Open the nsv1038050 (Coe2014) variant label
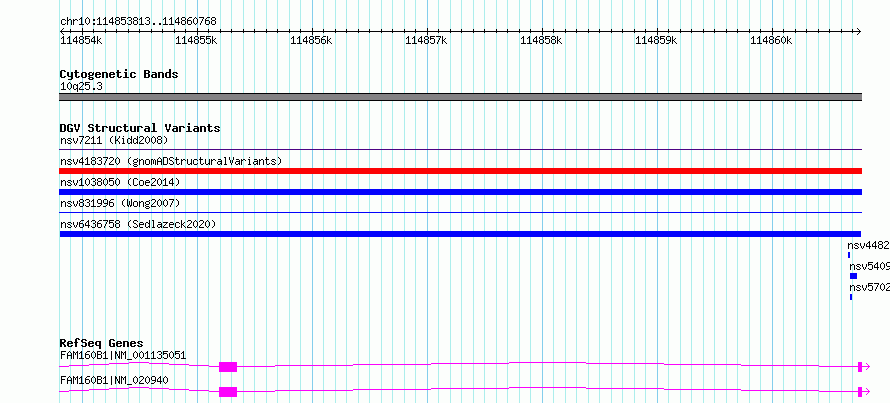The width and height of the screenshot is (890, 403). tap(120, 182)
